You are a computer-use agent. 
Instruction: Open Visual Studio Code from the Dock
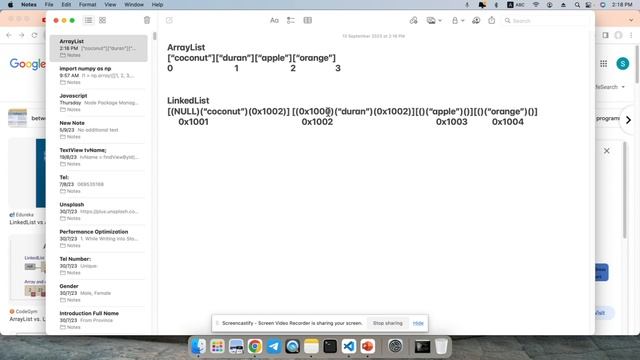(x=349, y=346)
